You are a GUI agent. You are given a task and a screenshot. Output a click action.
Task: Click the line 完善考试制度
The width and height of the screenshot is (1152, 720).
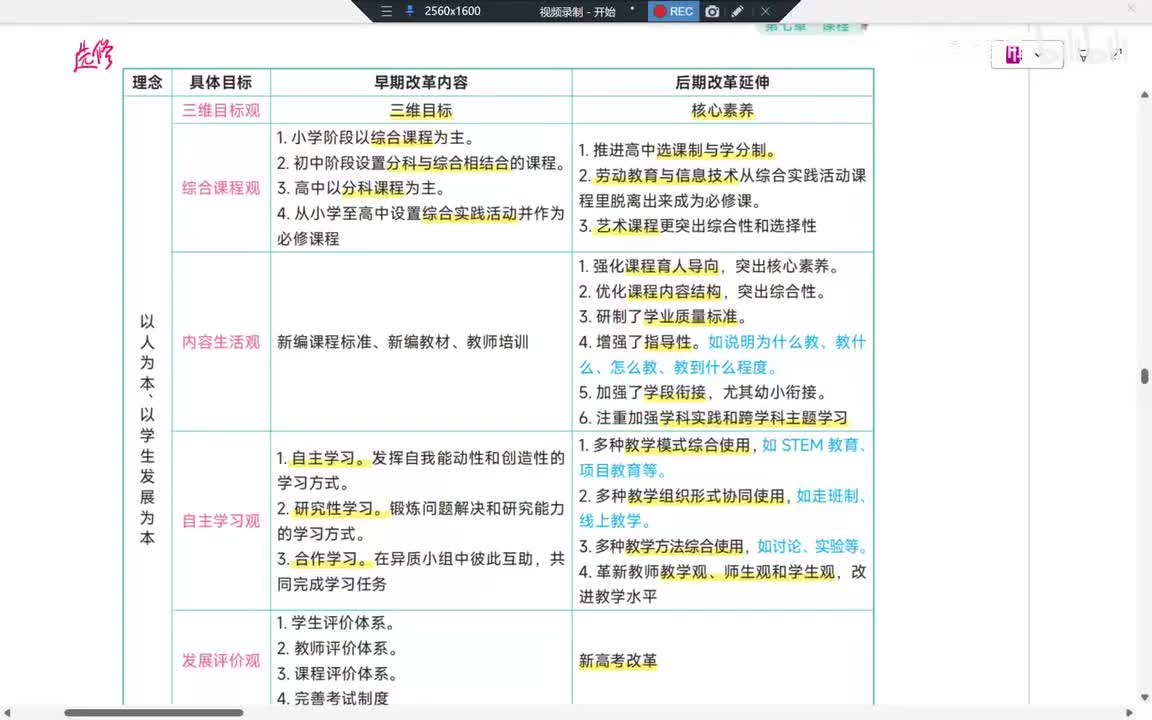(x=333, y=698)
